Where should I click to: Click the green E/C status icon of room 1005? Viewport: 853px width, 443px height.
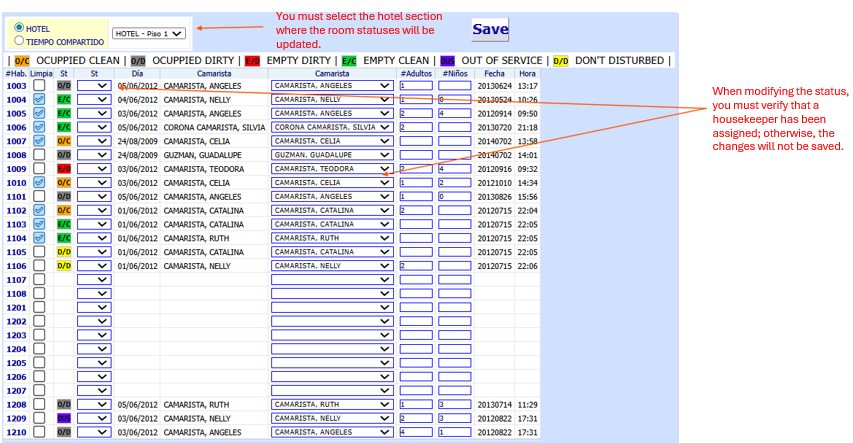pos(64,114)
